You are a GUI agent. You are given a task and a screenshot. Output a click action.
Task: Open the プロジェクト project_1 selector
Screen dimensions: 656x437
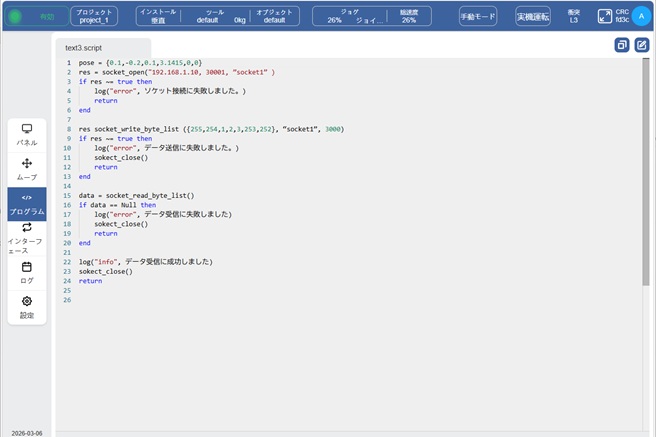point(98,16)
